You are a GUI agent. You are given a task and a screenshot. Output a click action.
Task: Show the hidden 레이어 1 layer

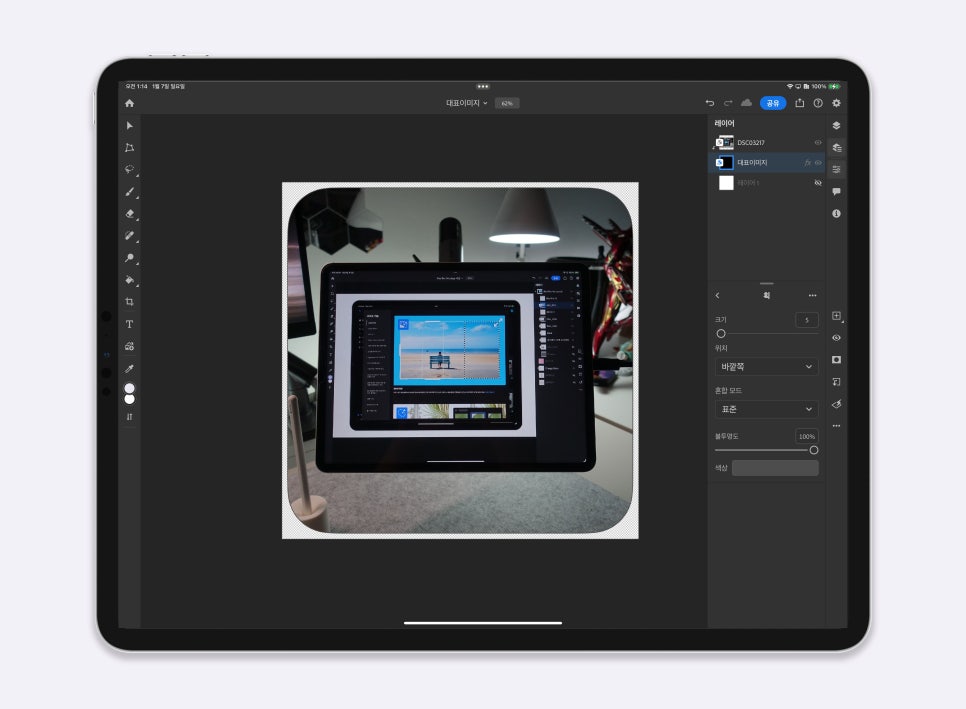(x=818, y=183)
